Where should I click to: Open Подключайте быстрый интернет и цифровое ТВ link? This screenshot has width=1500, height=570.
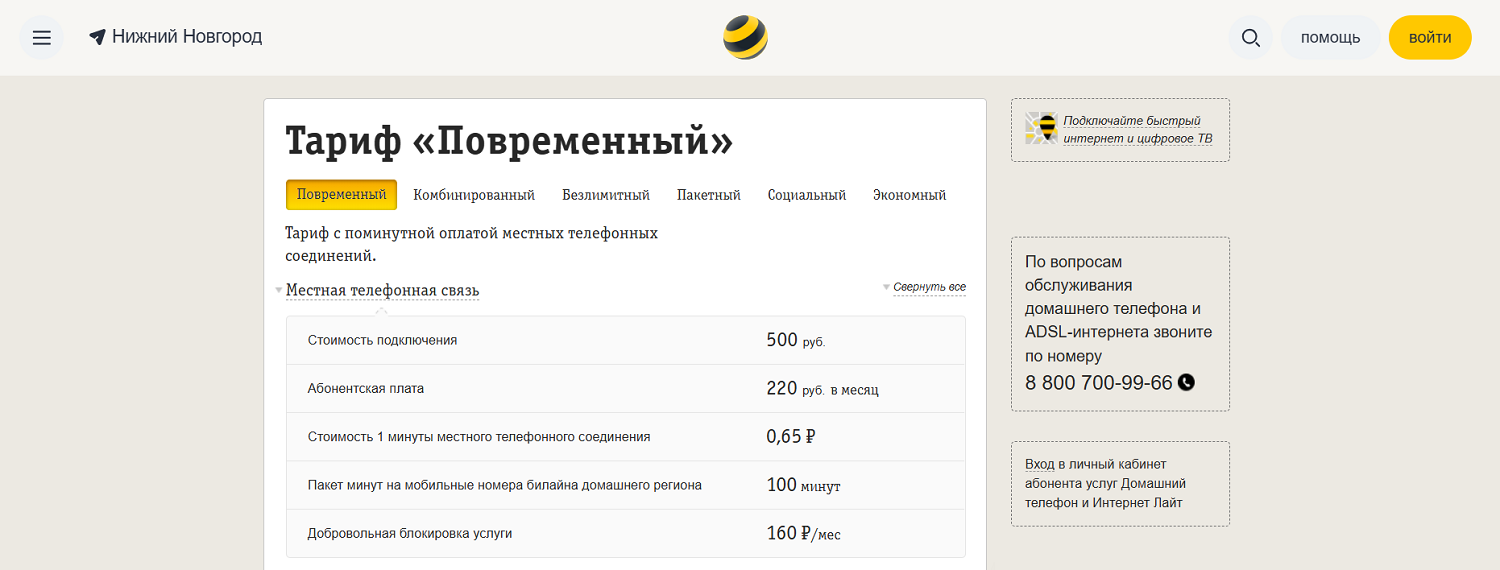pyautogui.click(x=1137, y=129)
